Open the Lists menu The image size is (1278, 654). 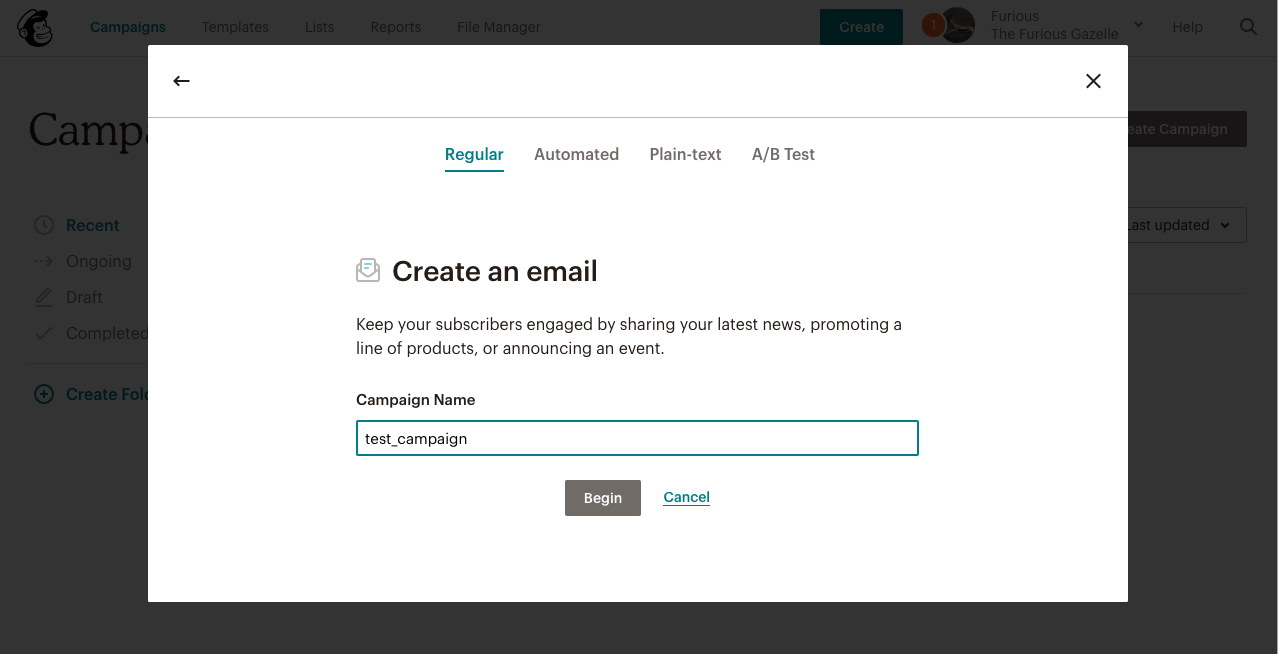pyautogui.click(x=320, y=27)
